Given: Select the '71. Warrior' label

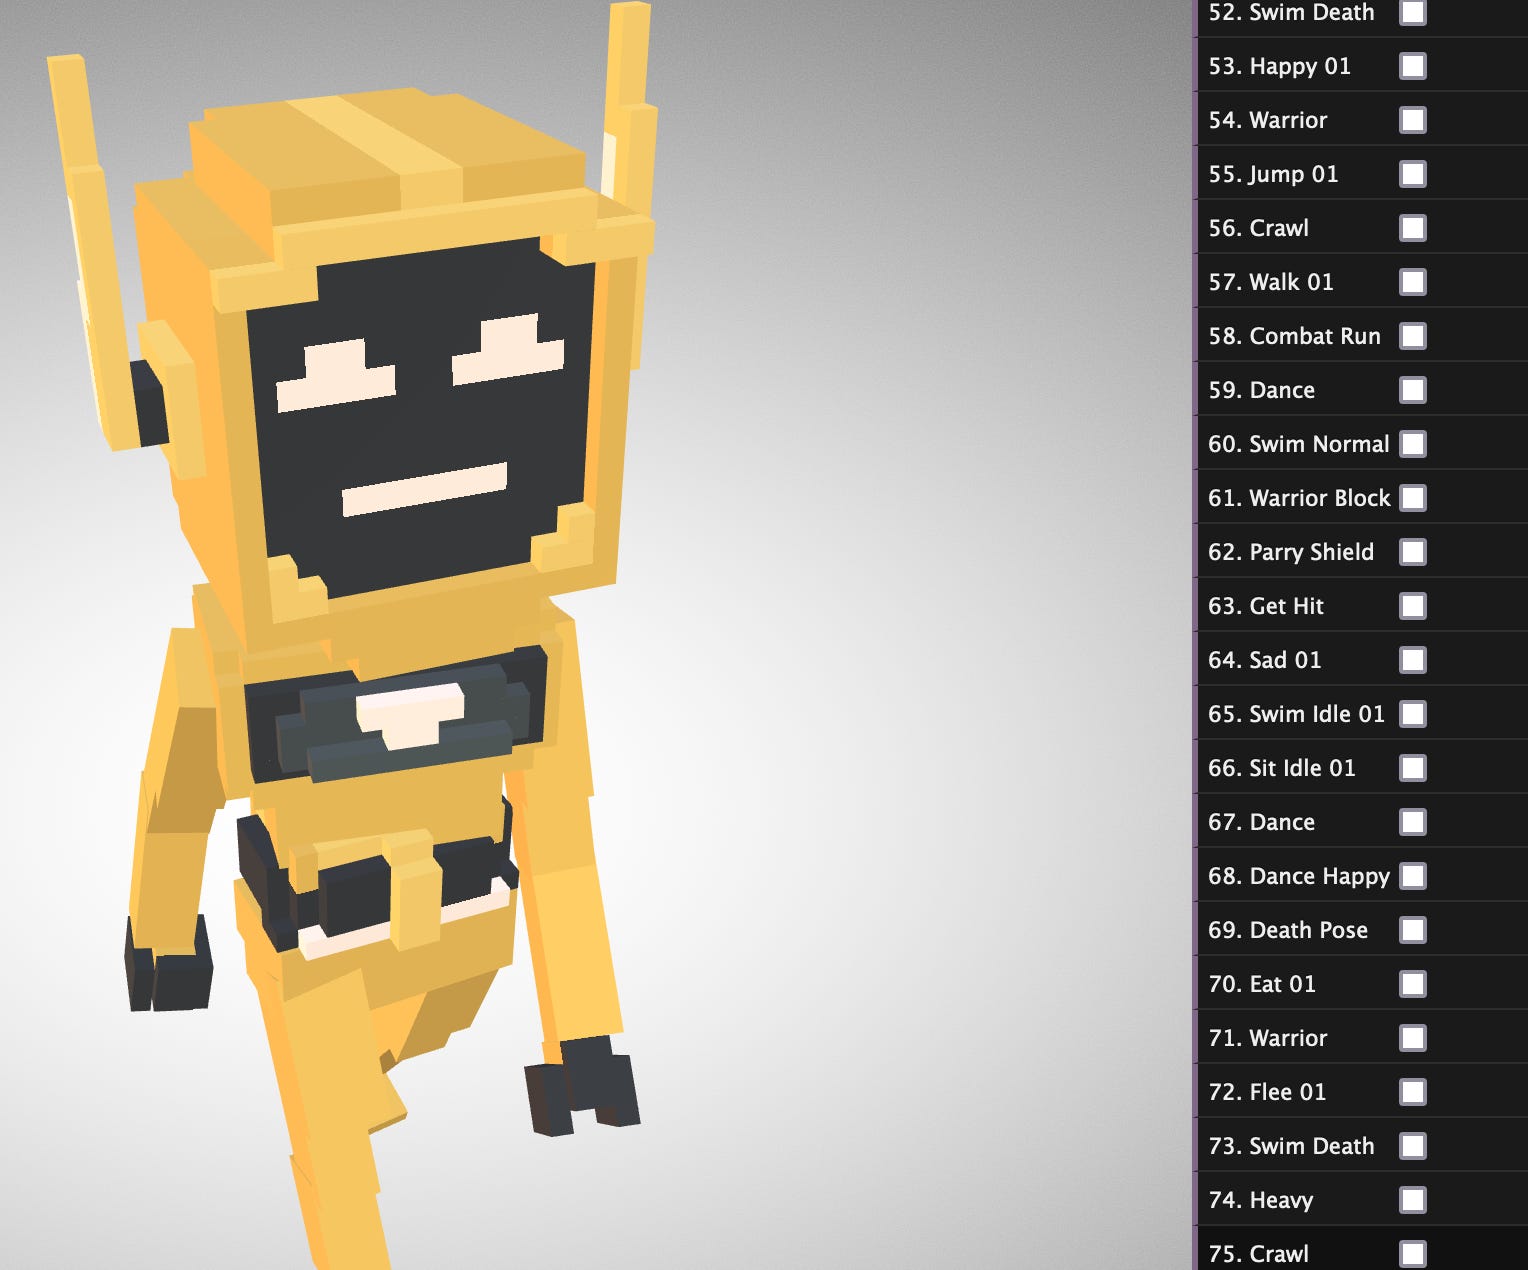Looking at the screenshot, I should (x=1267, y=1038).
